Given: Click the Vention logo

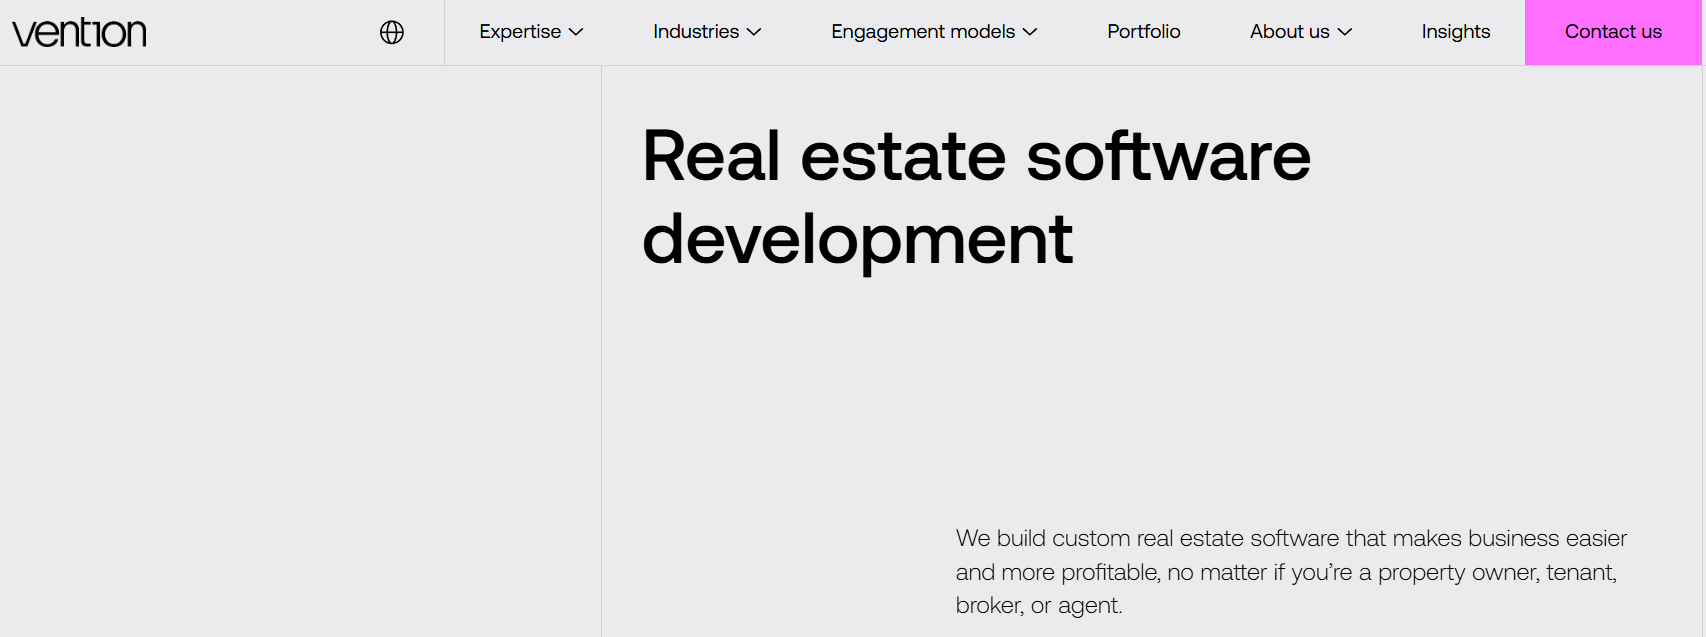Looking at the screenshot, I should point(79,33).
